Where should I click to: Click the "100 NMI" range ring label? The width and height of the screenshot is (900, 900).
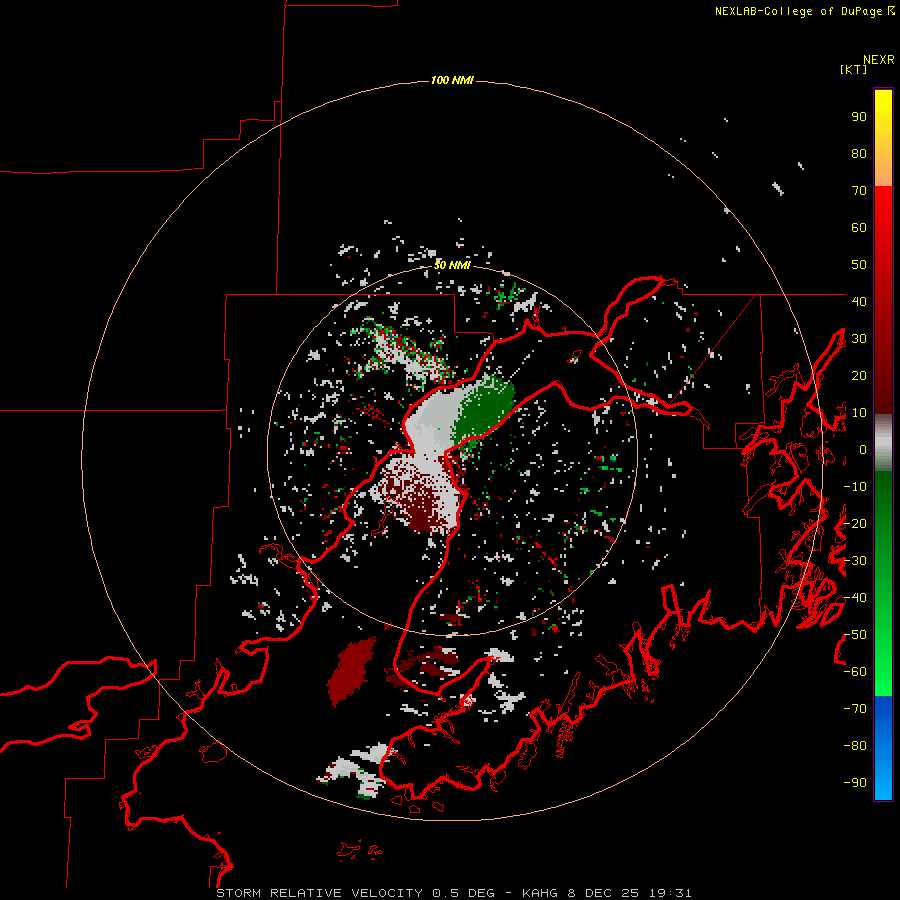click(452, 80)
